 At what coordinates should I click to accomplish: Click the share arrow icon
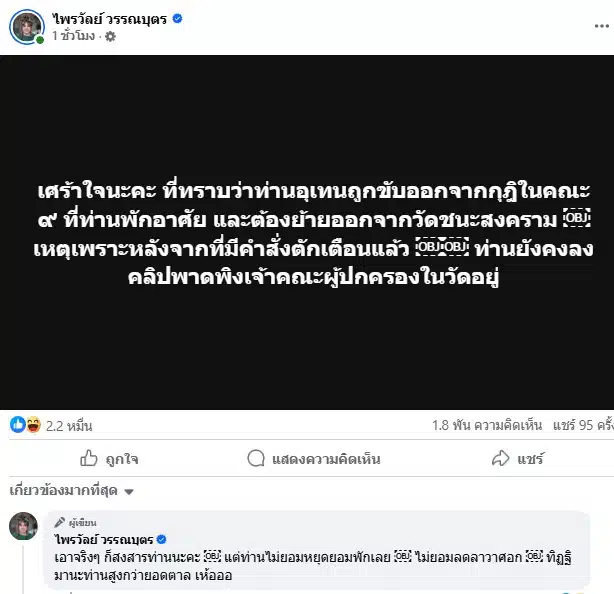500,458
